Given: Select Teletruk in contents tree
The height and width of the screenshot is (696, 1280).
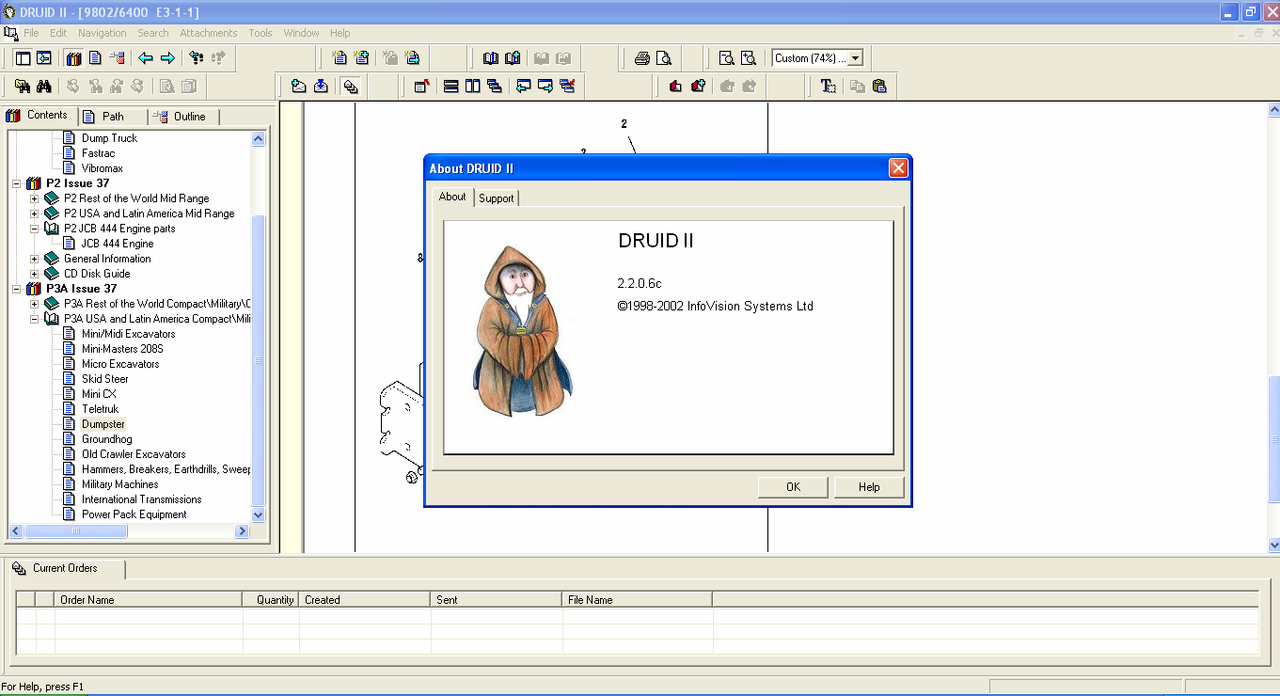Looking at the screenshot, I should click(100, 409).
